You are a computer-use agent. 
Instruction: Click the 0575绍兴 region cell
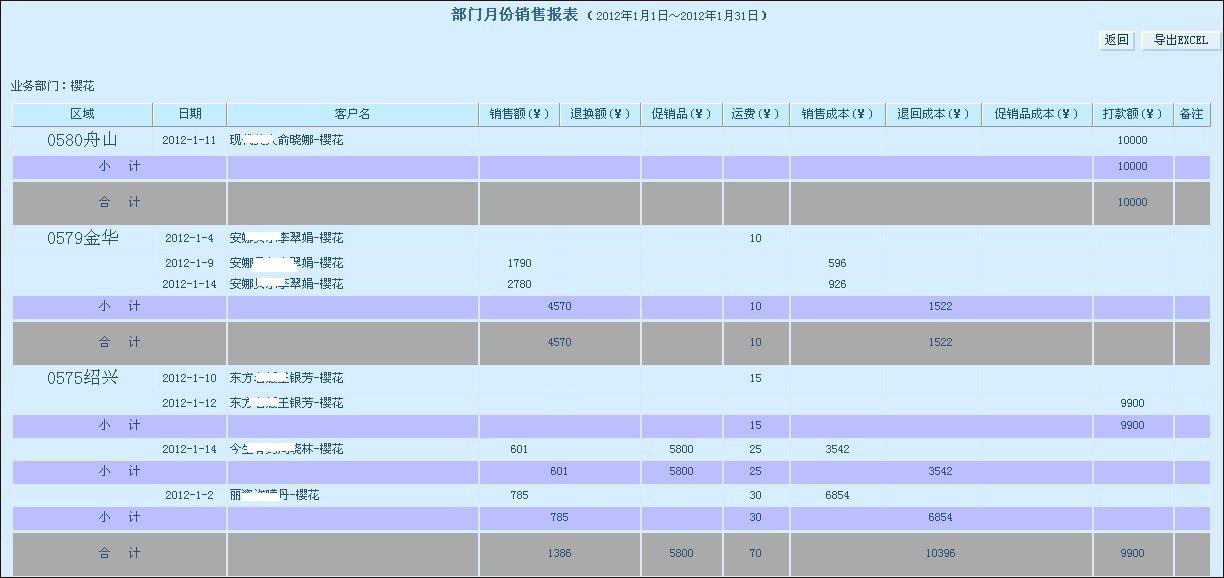click(82, 378)
